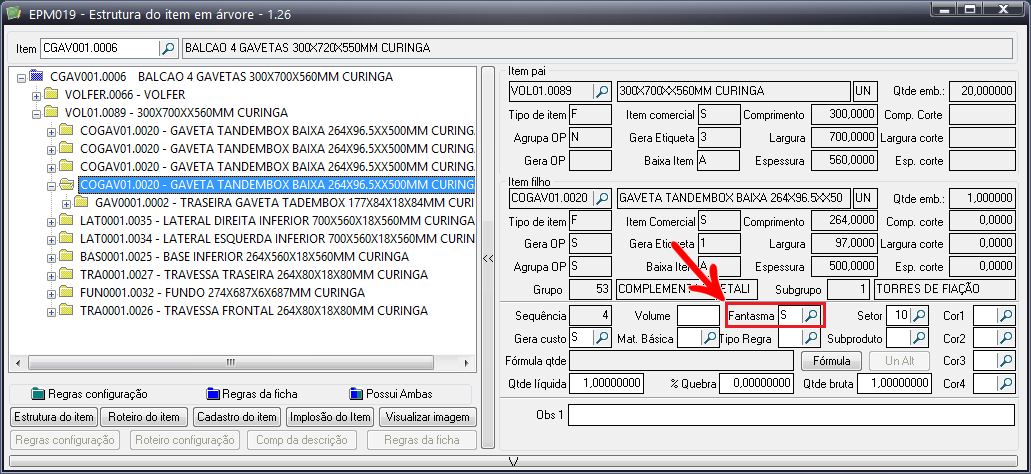This screenshot has height=474, width=1031.
Task: Open lookup for Item filho code COGAV01.0020
Action: coord(602,198)
